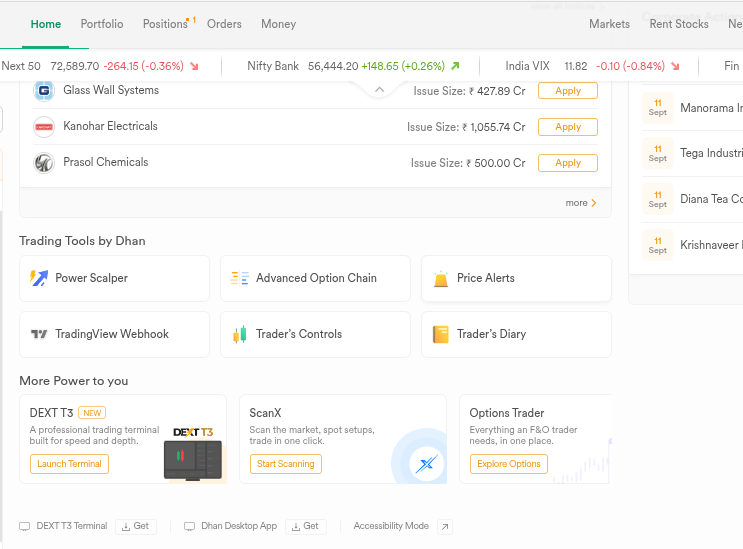Open the Next 50 index ticker

100,66
